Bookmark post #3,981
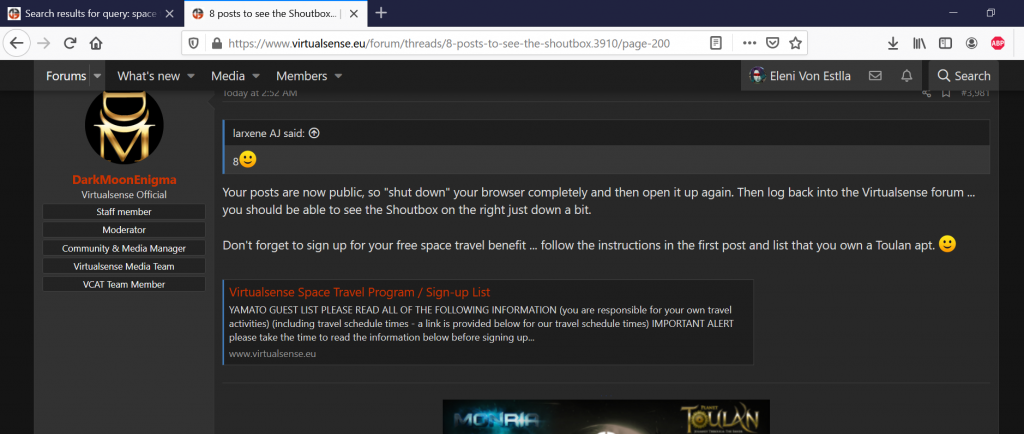The image size is (1024, 434). coord(946,93)
